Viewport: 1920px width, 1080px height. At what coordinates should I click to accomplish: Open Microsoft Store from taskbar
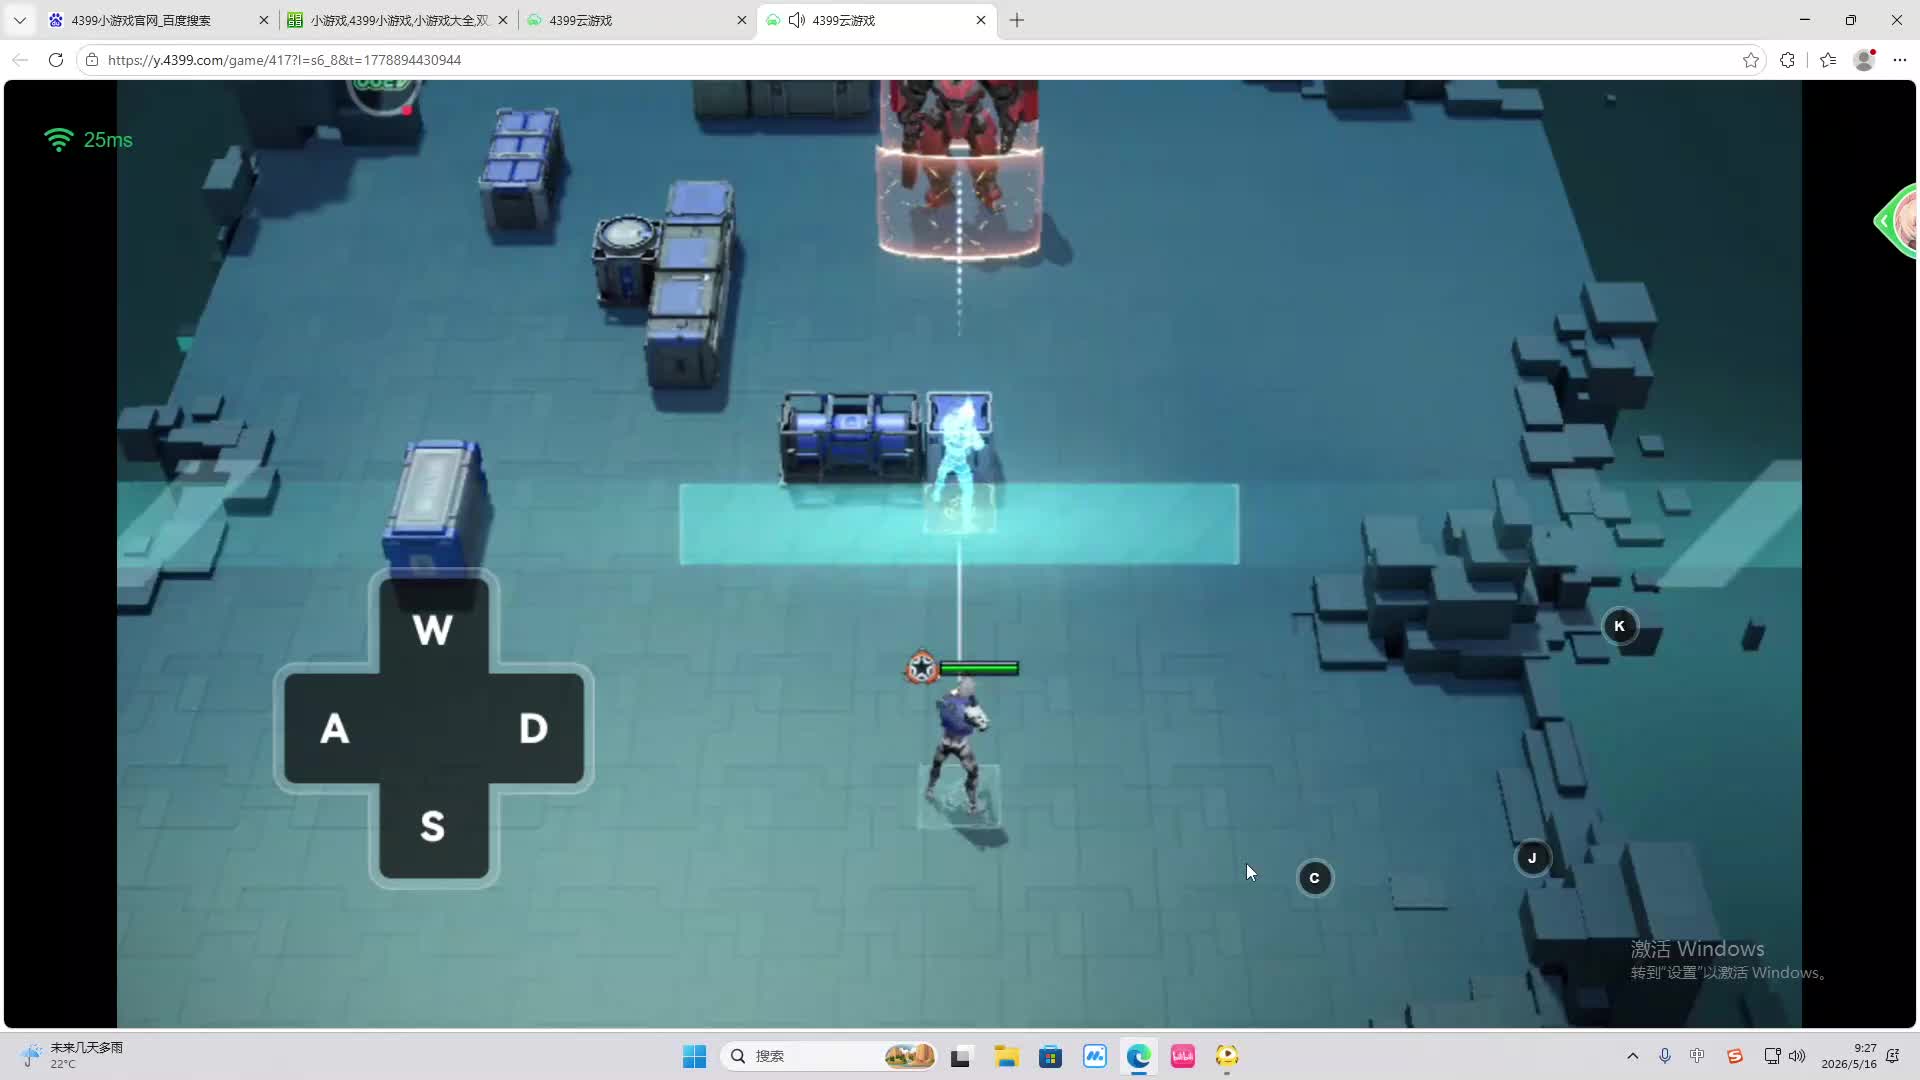point(1050,1056)
